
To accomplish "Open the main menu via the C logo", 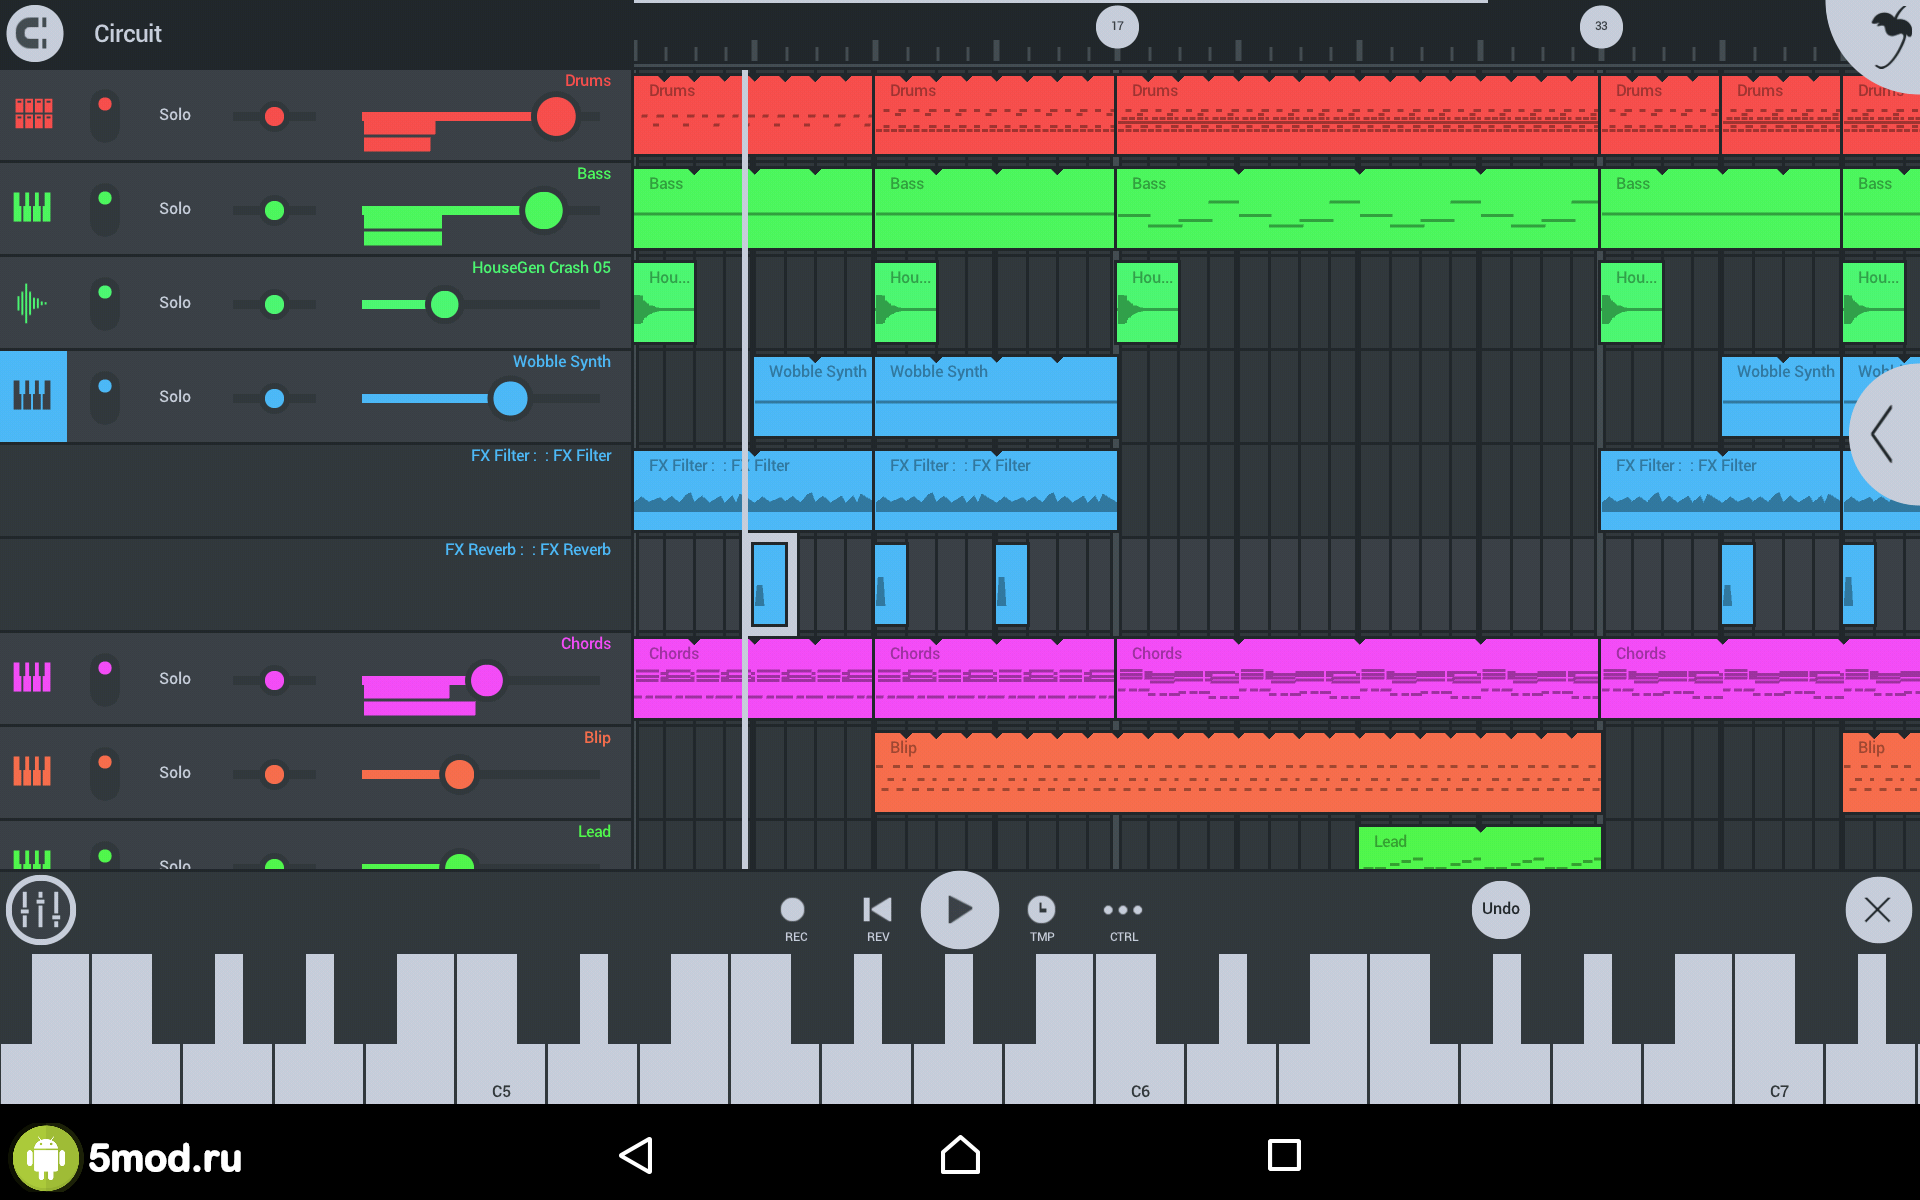I will pos(35,33).
